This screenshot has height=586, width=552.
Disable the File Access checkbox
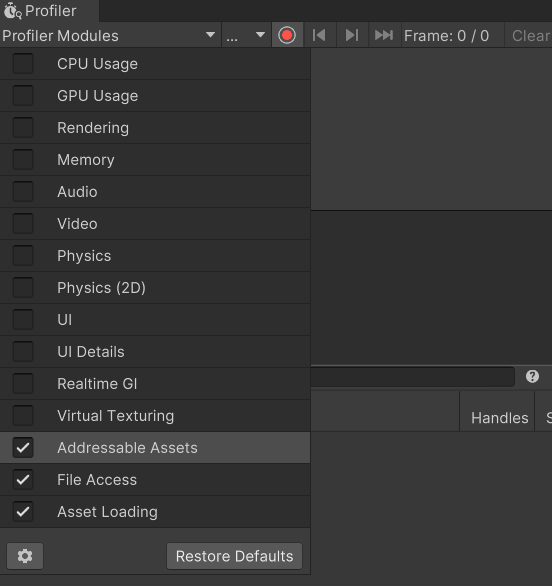[23, 479]
